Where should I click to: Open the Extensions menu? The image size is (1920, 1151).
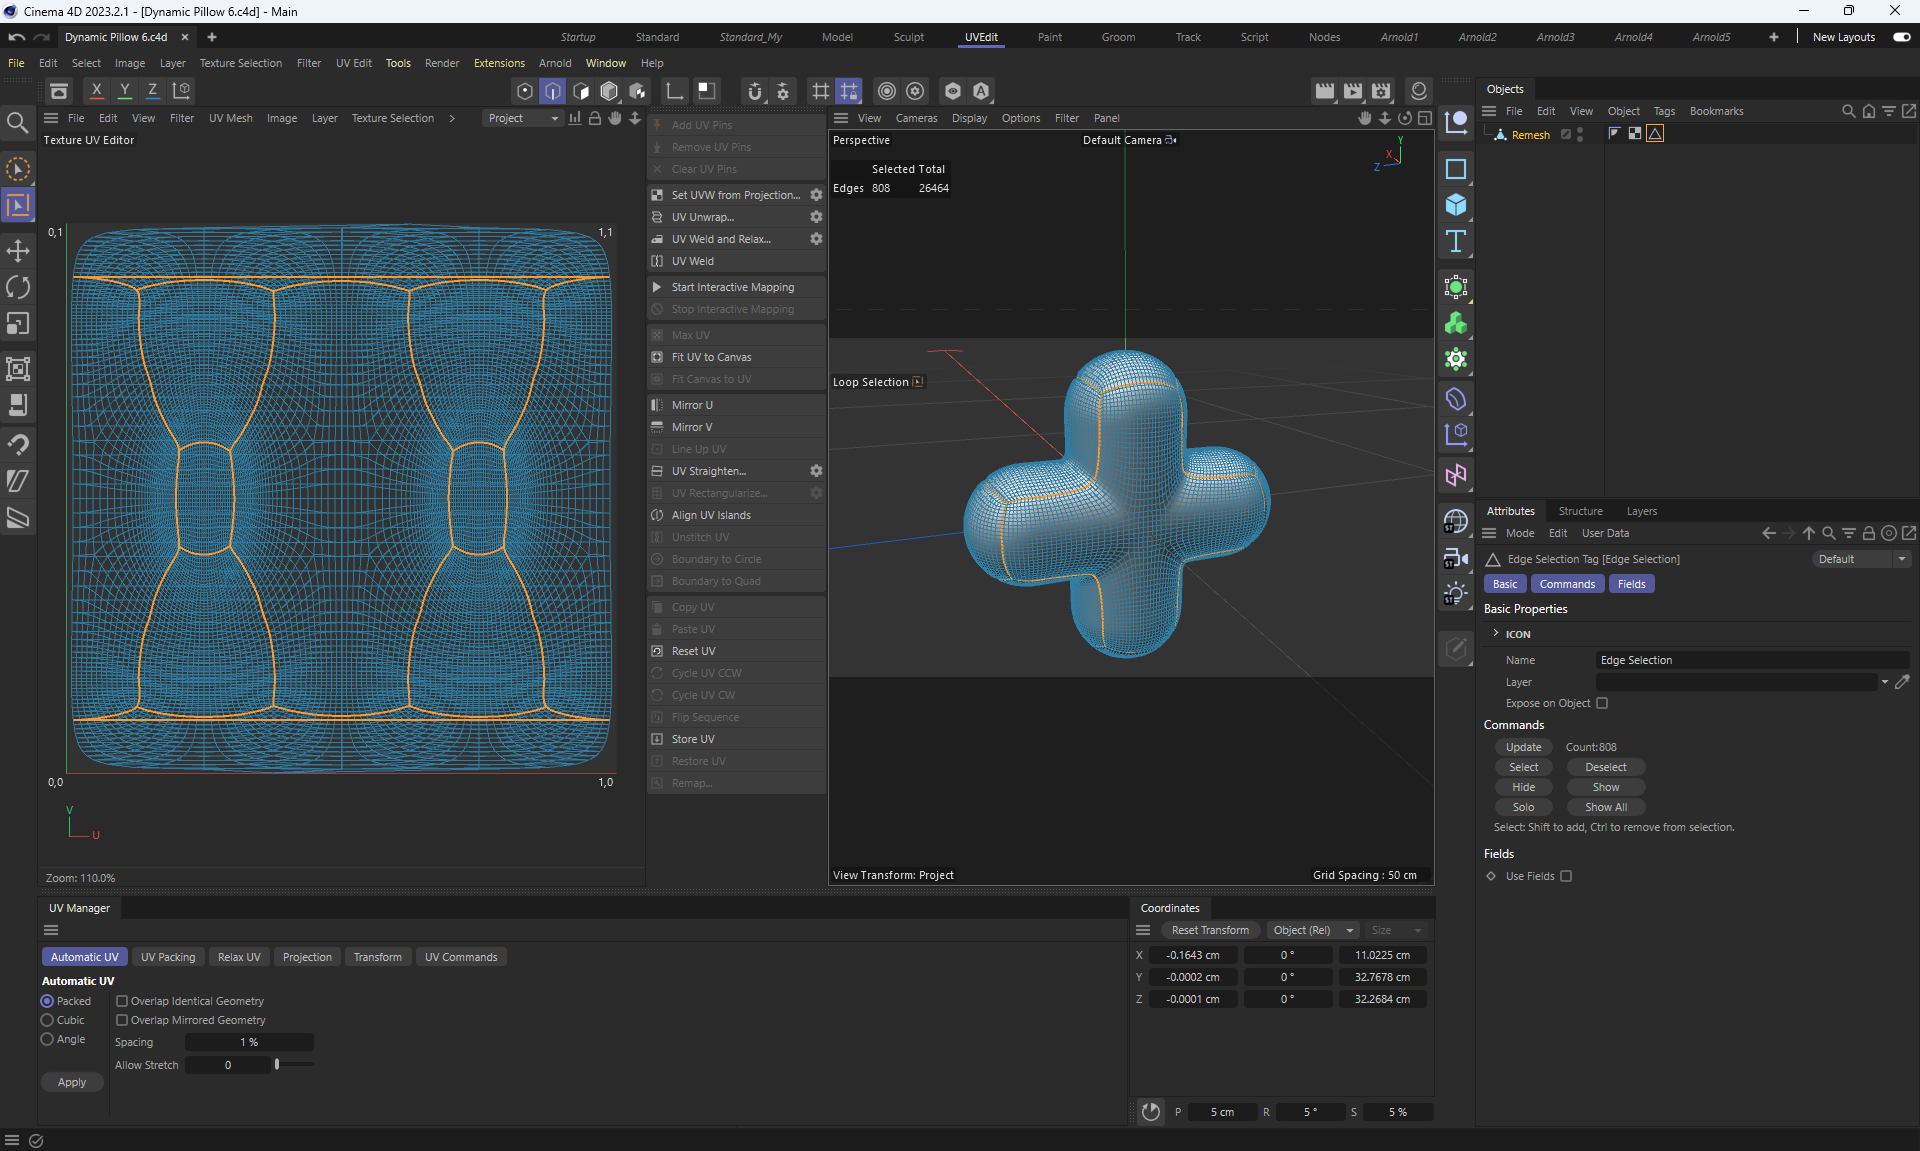tap(499, 63)
